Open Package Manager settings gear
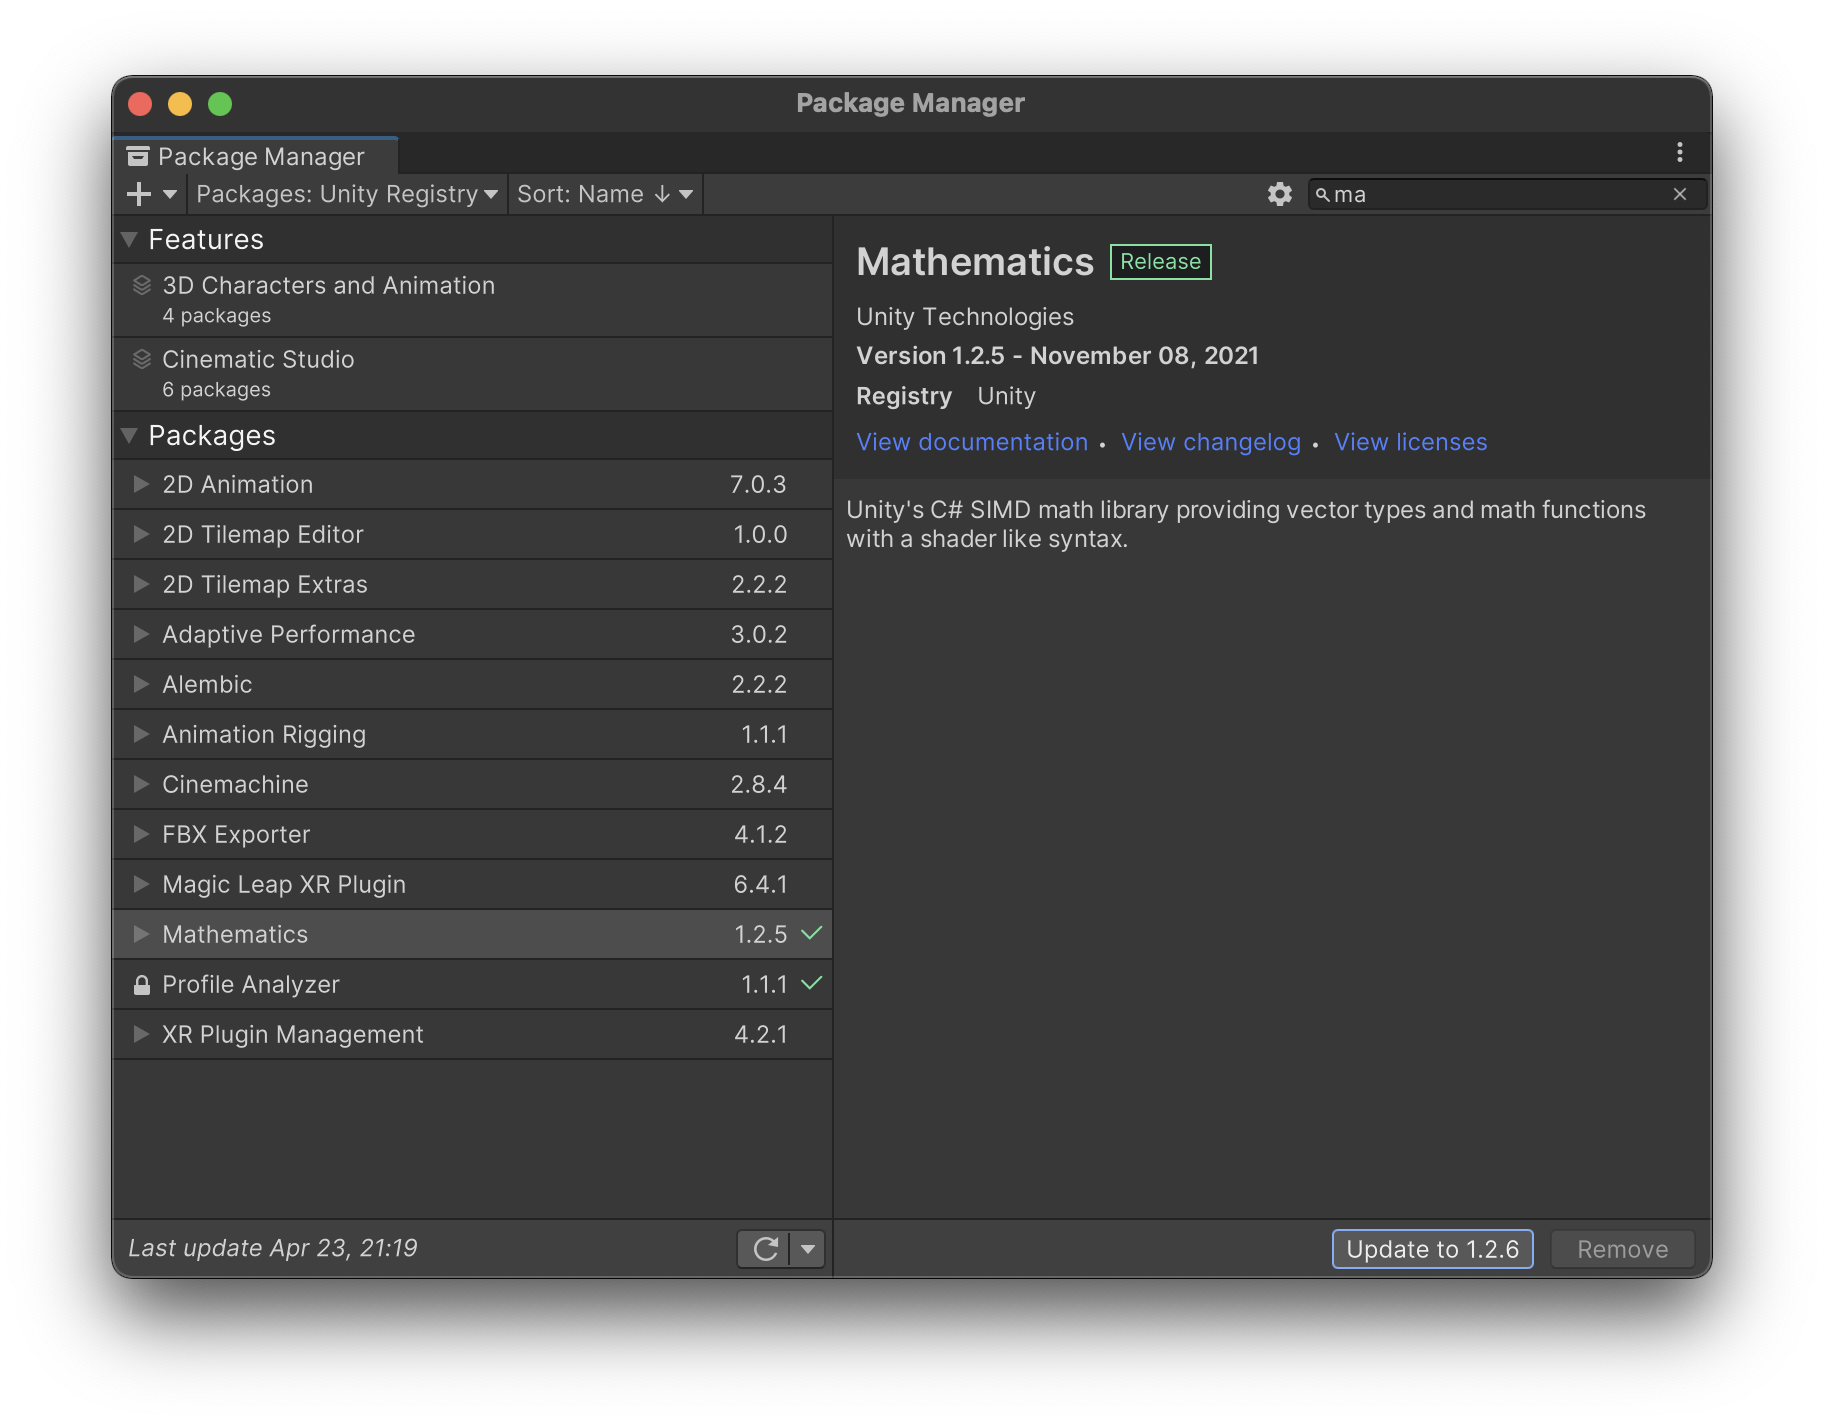1824x1426 pixels. [1280, 194]
